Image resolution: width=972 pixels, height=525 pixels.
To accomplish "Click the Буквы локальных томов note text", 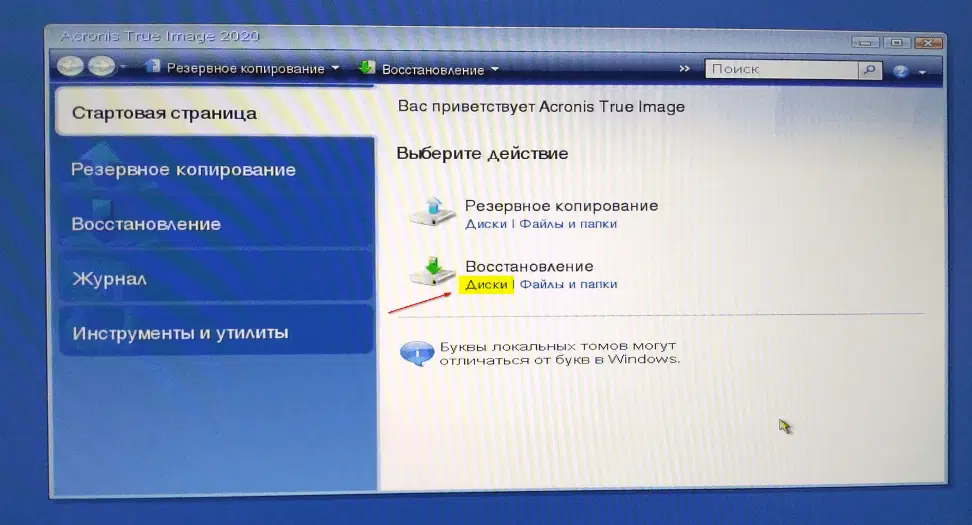I will click(x=559, y=353).
